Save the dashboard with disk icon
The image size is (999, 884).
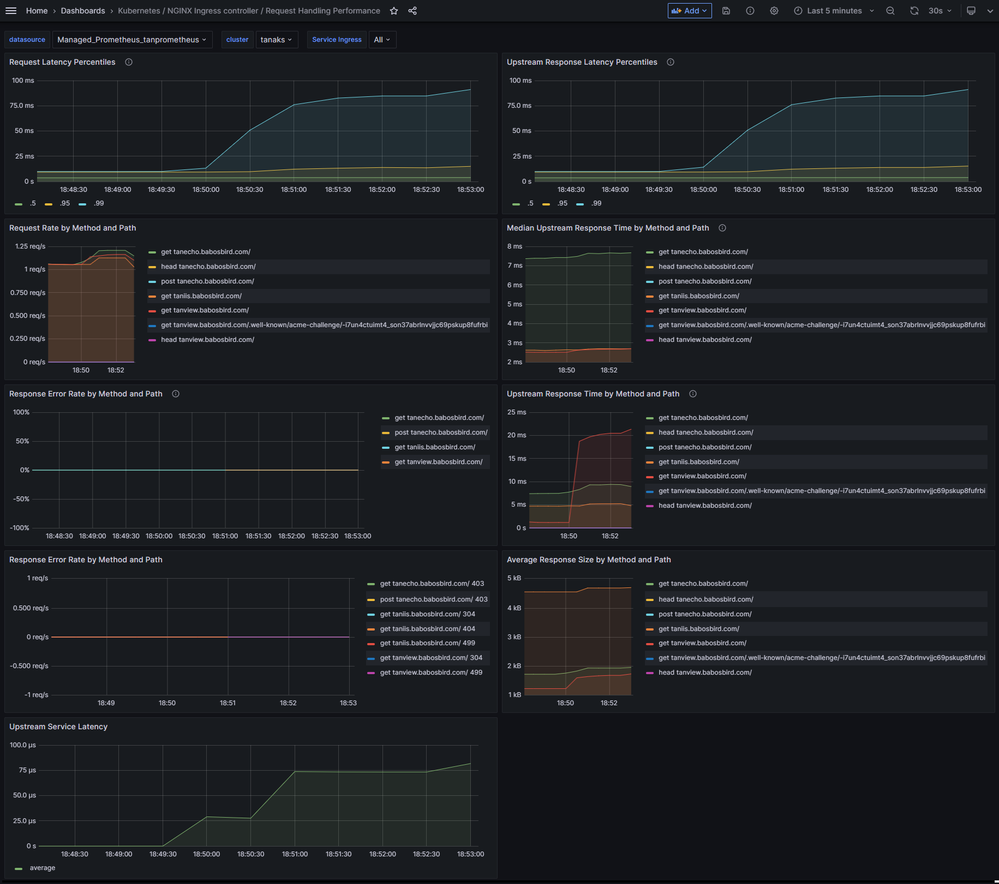(726, 11)
